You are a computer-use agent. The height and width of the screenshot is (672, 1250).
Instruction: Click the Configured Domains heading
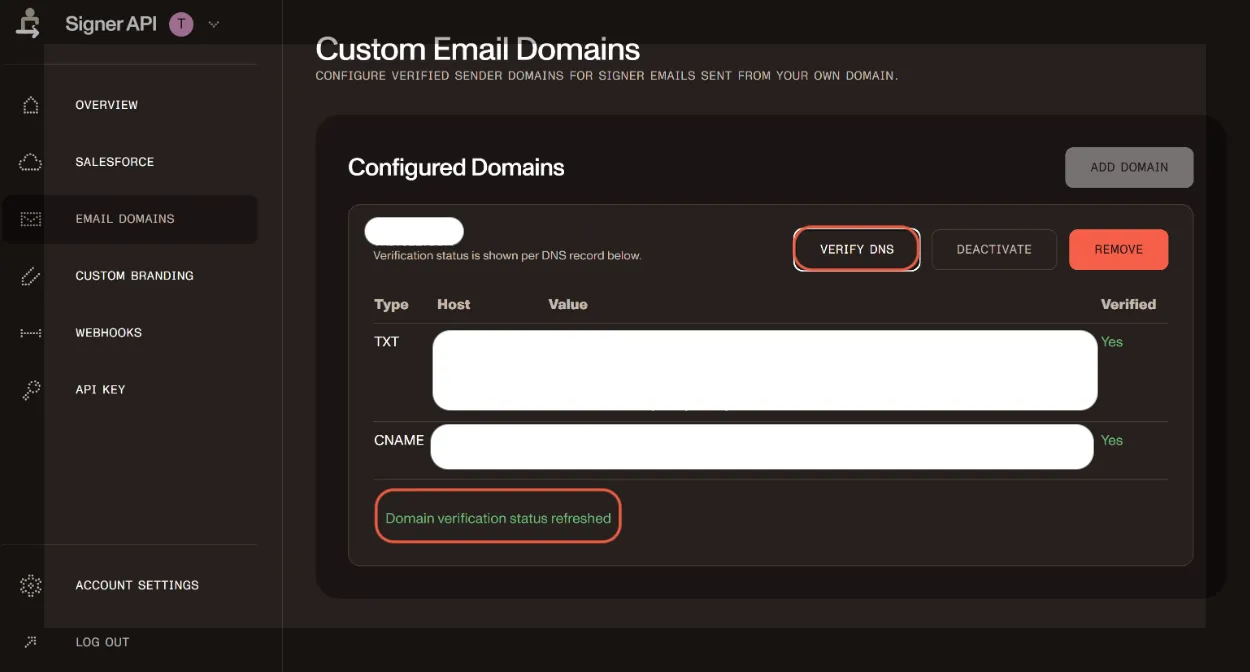[456, 167]
